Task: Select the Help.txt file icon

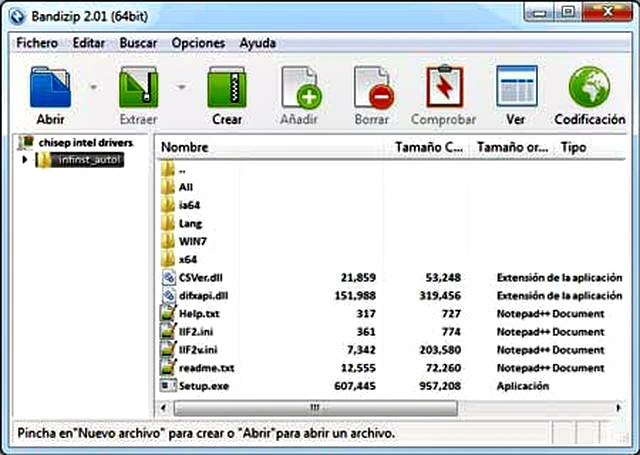Action: [168, 313]
